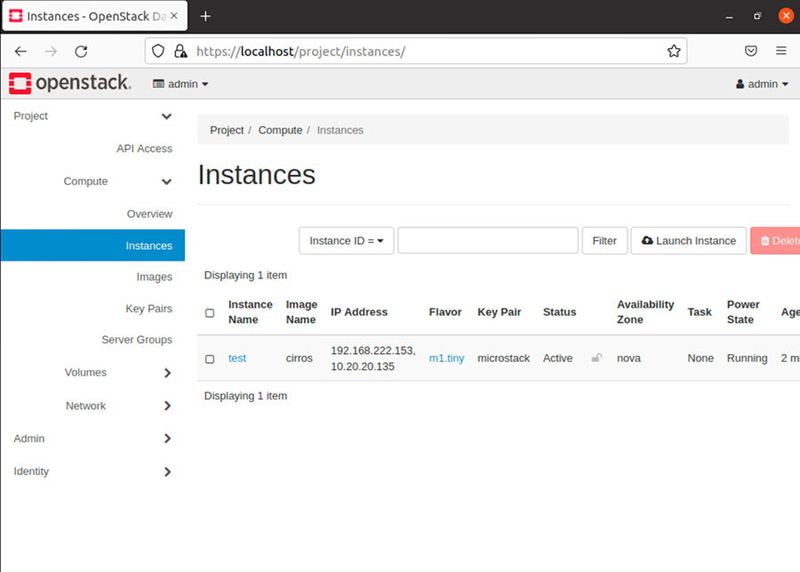The width and height of the screenshot is (800, 572).
Task: Open Server Groups in the sidebar
Action: point(137,340)
